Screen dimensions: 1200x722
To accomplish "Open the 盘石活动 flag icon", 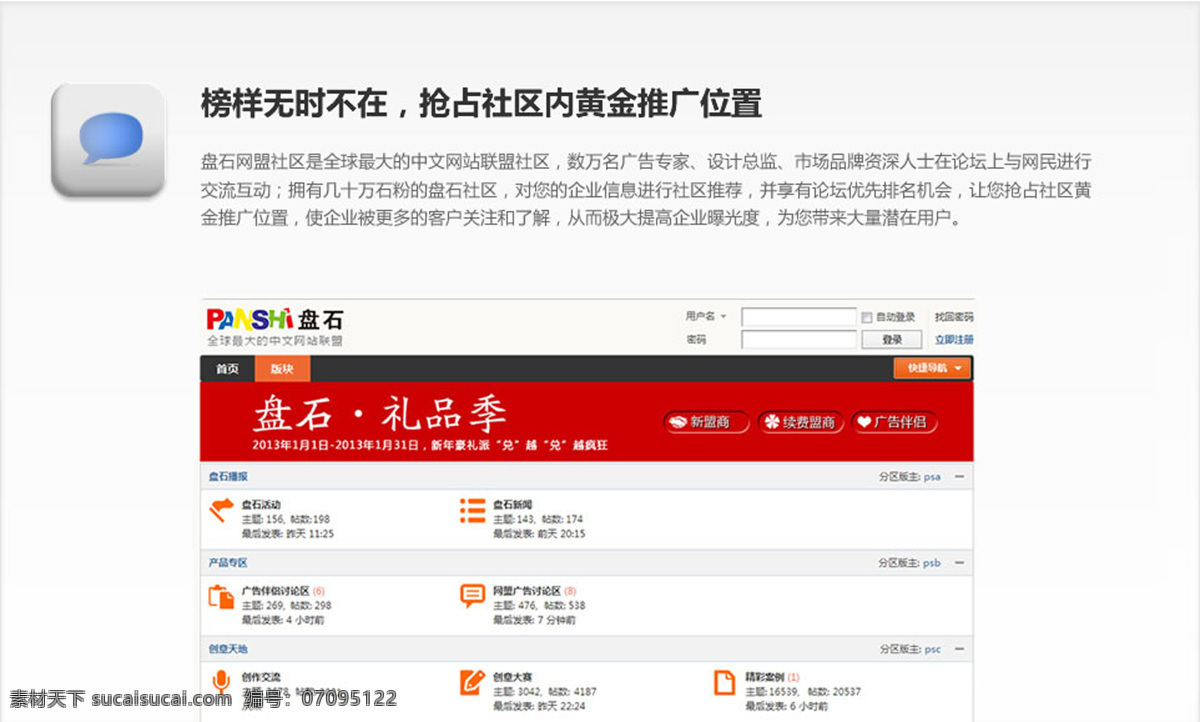I will 221,511.
